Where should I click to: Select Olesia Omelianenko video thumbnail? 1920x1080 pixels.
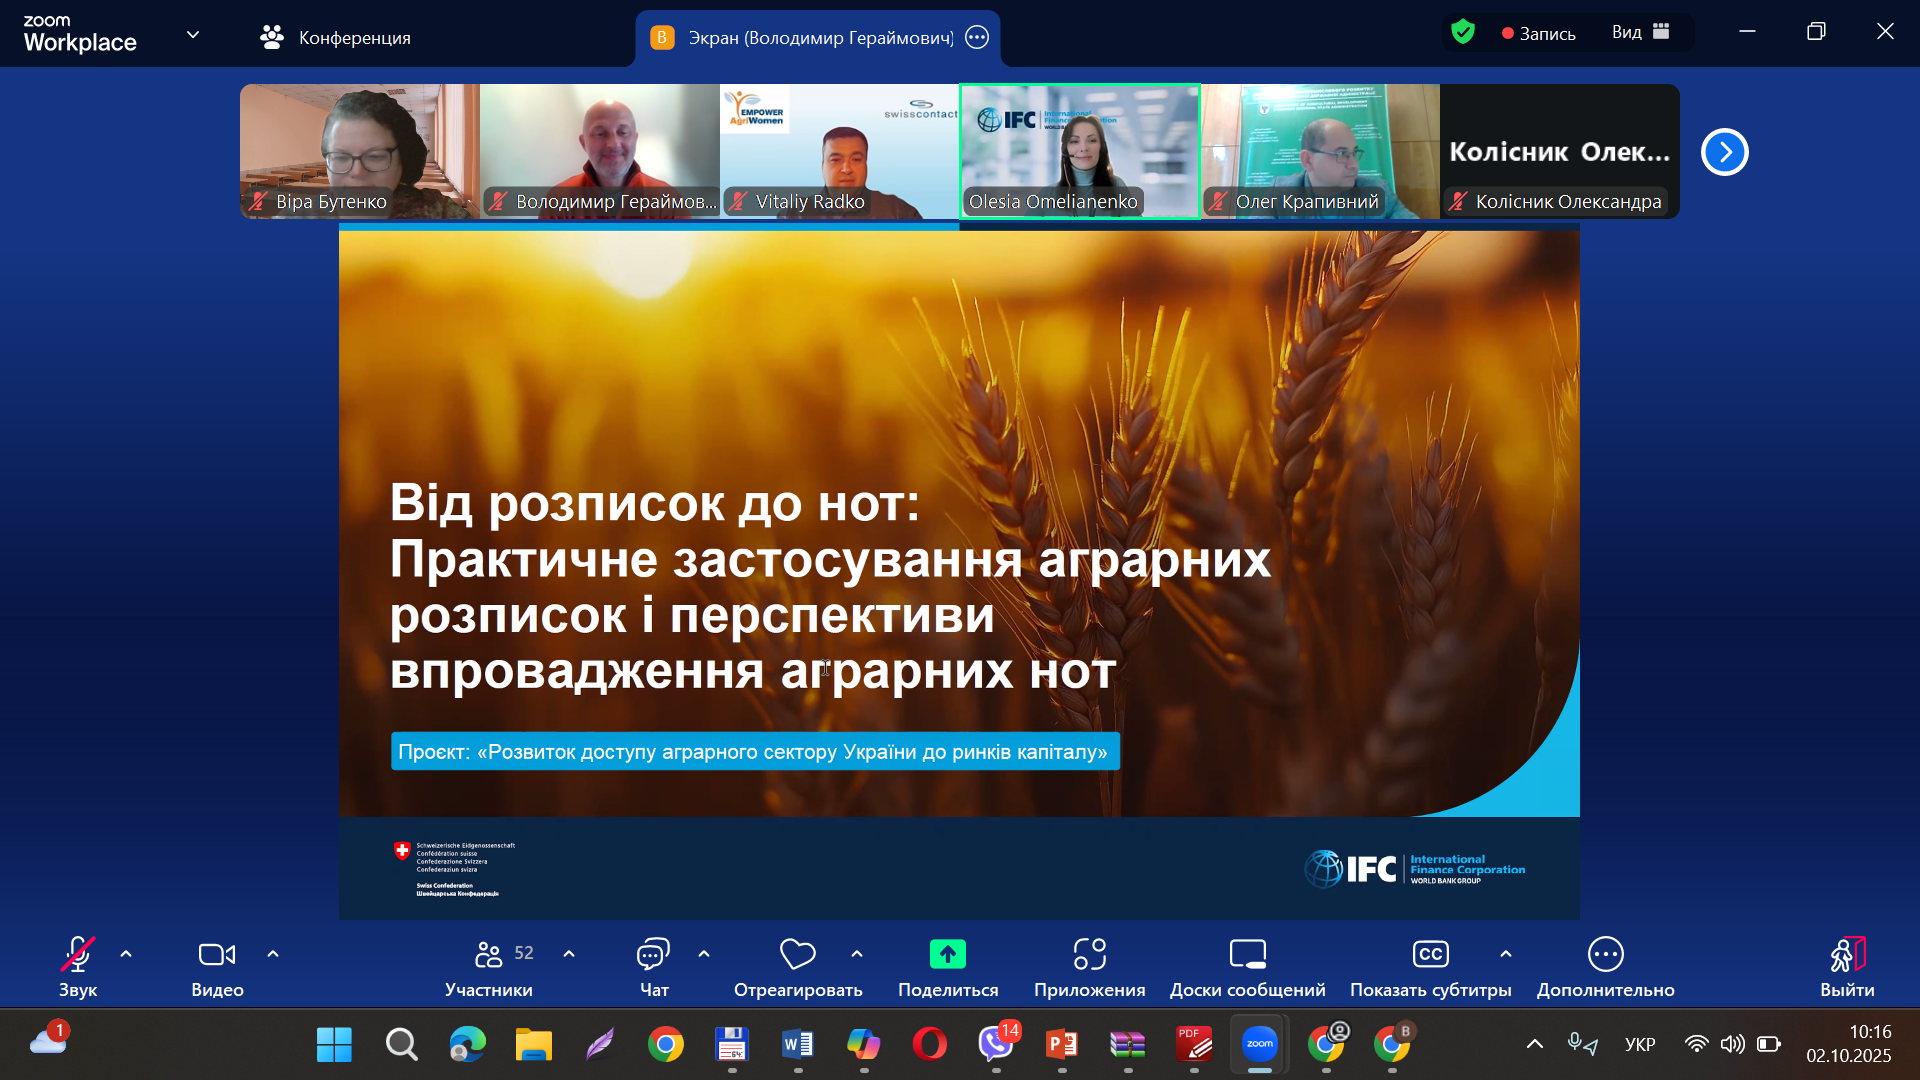click(x=1079, y=150)
